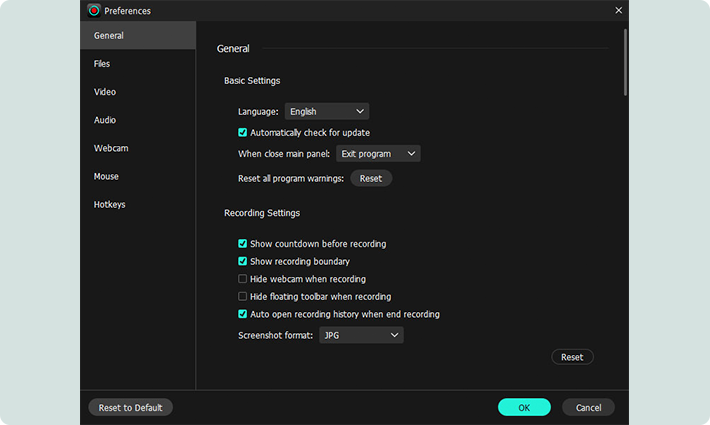This screenshot has width=710, height=425.
Task: Click the 'Reset all program warnings:' label
Action: pos(291,178)
